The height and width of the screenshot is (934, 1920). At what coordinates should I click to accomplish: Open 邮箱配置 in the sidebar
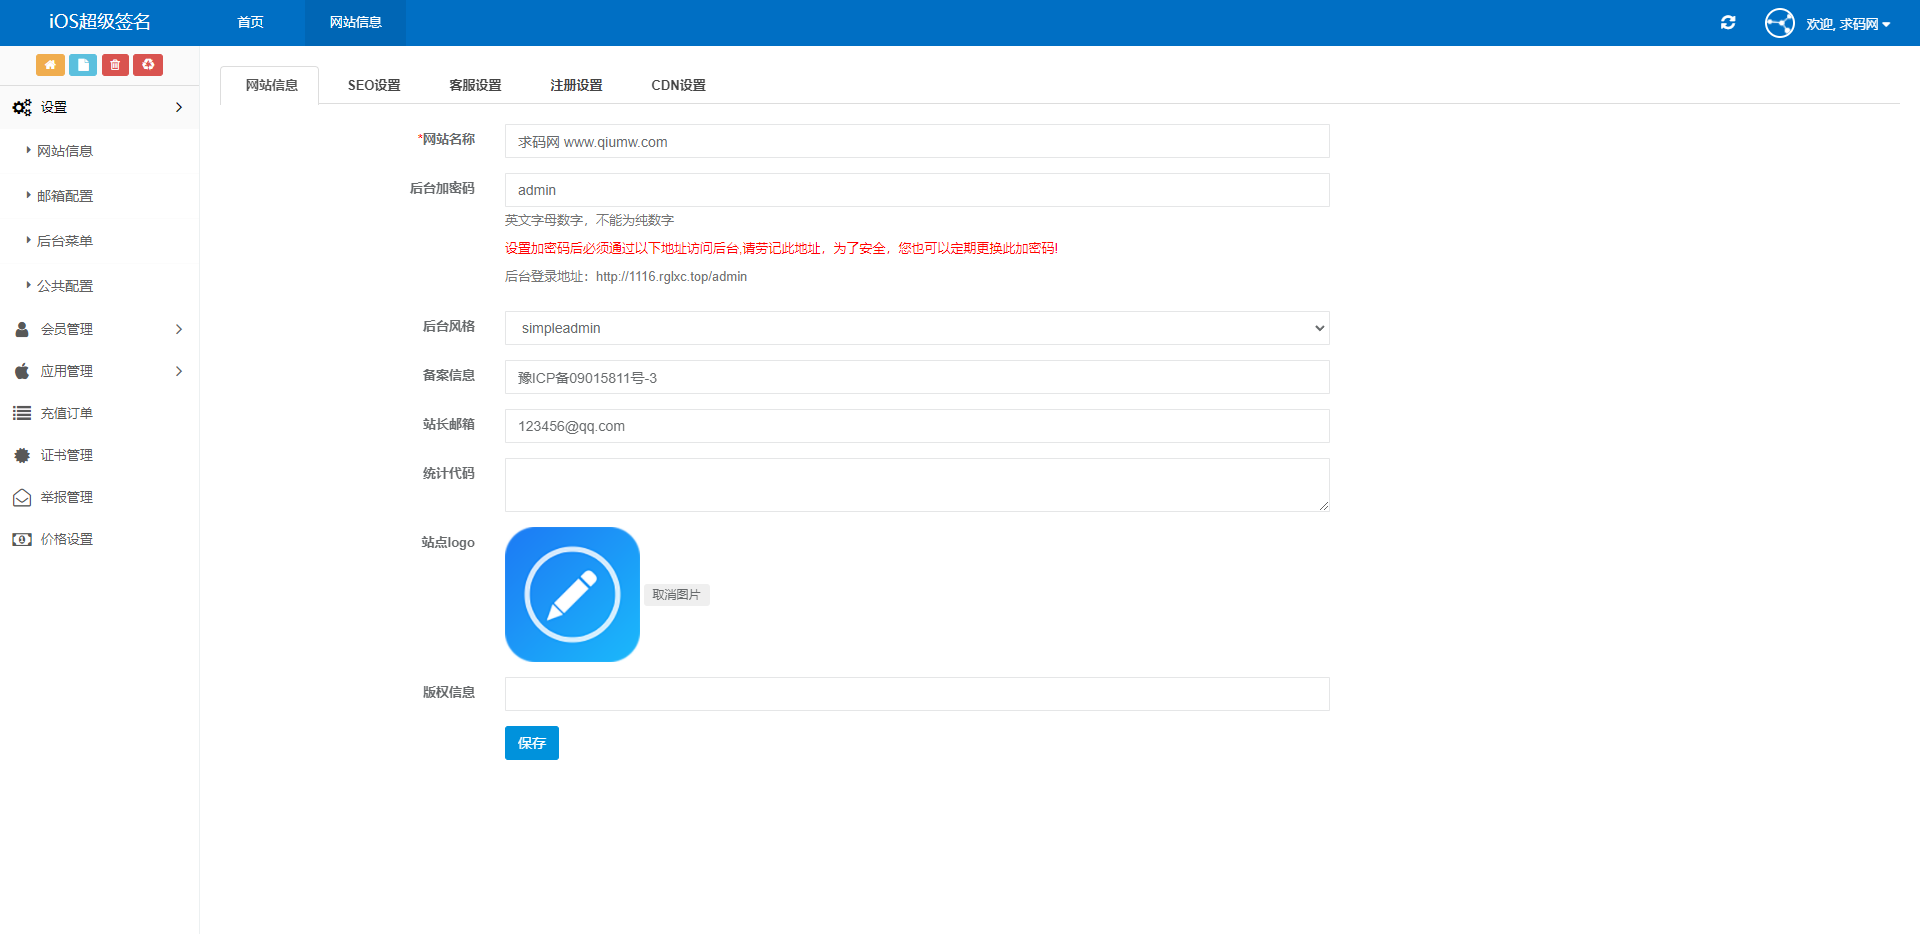[65, 196]
